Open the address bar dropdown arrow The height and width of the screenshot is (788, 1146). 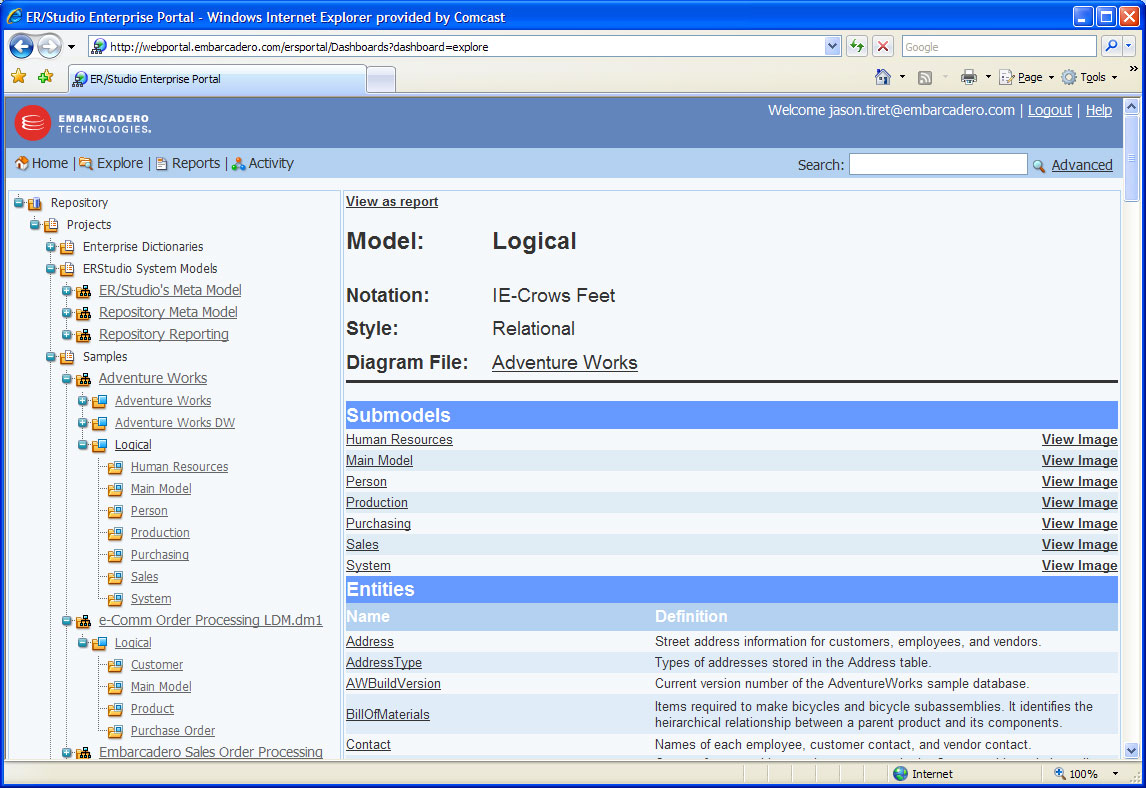832,46
